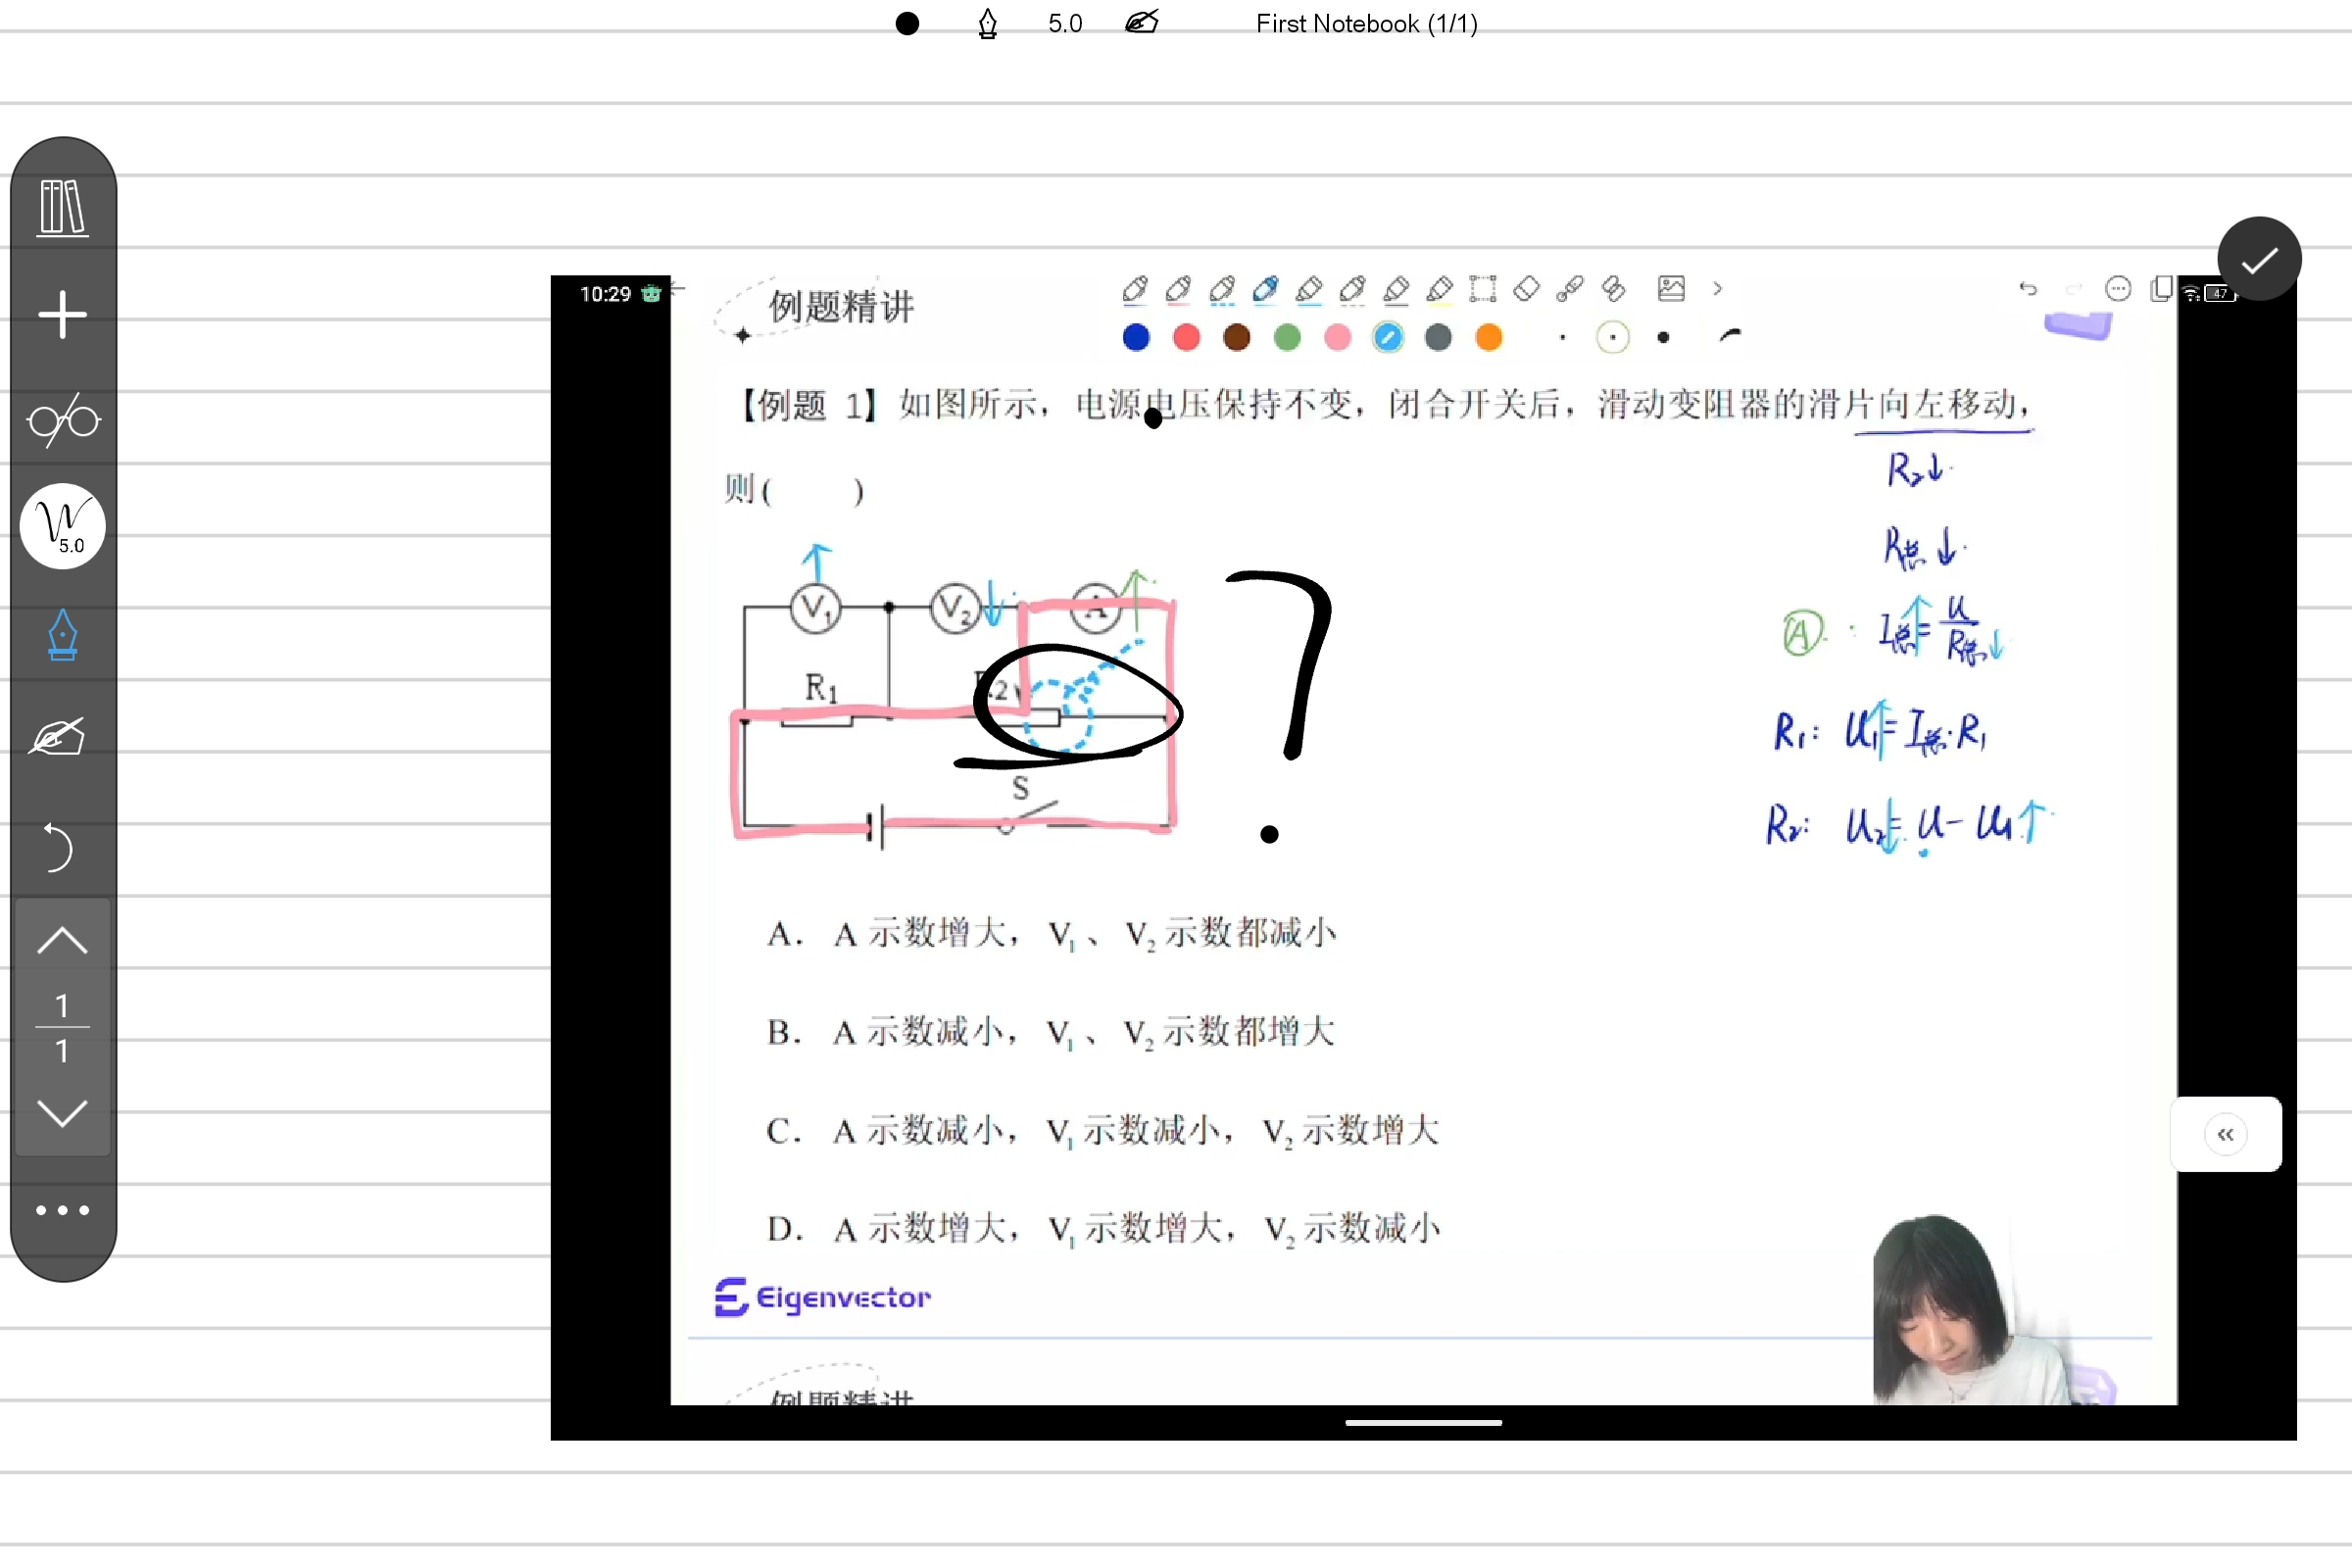Choose the laser pointer tool icon
2352x1568 pixels.
[1569, 289]
